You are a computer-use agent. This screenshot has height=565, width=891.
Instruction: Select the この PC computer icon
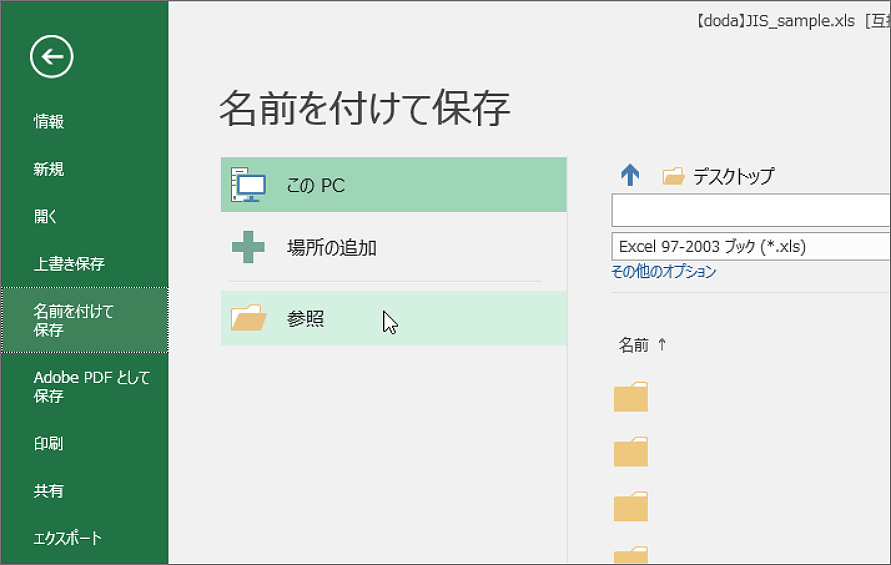point(248,185)
